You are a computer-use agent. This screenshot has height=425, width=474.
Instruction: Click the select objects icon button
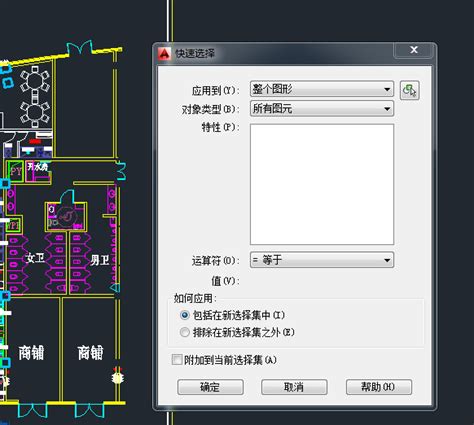click(409, 90)
